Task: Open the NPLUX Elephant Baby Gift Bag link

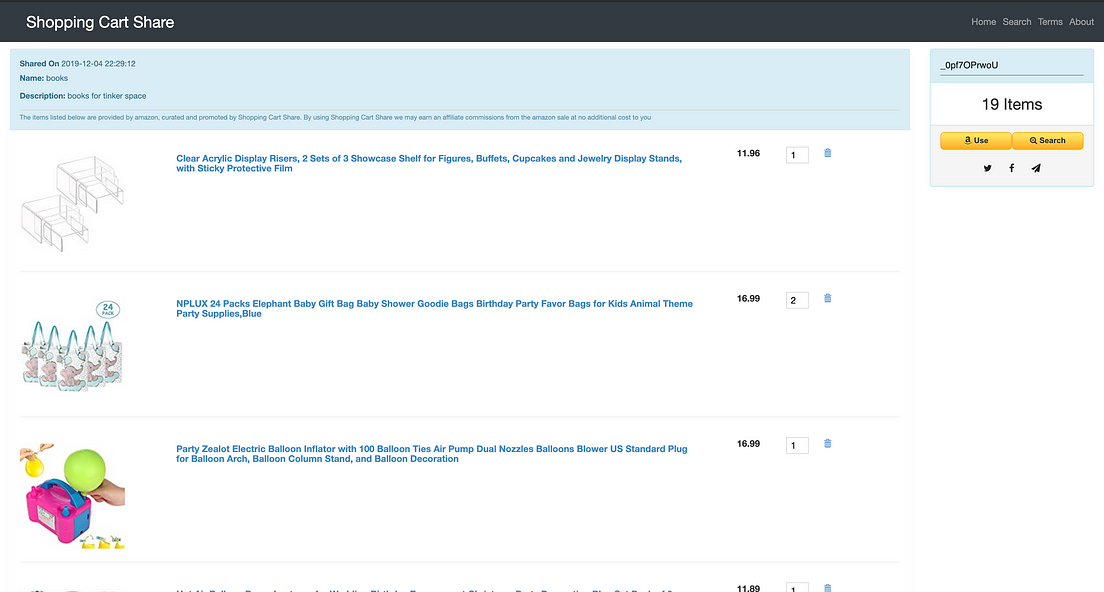Action: click(x=434, y=308)
